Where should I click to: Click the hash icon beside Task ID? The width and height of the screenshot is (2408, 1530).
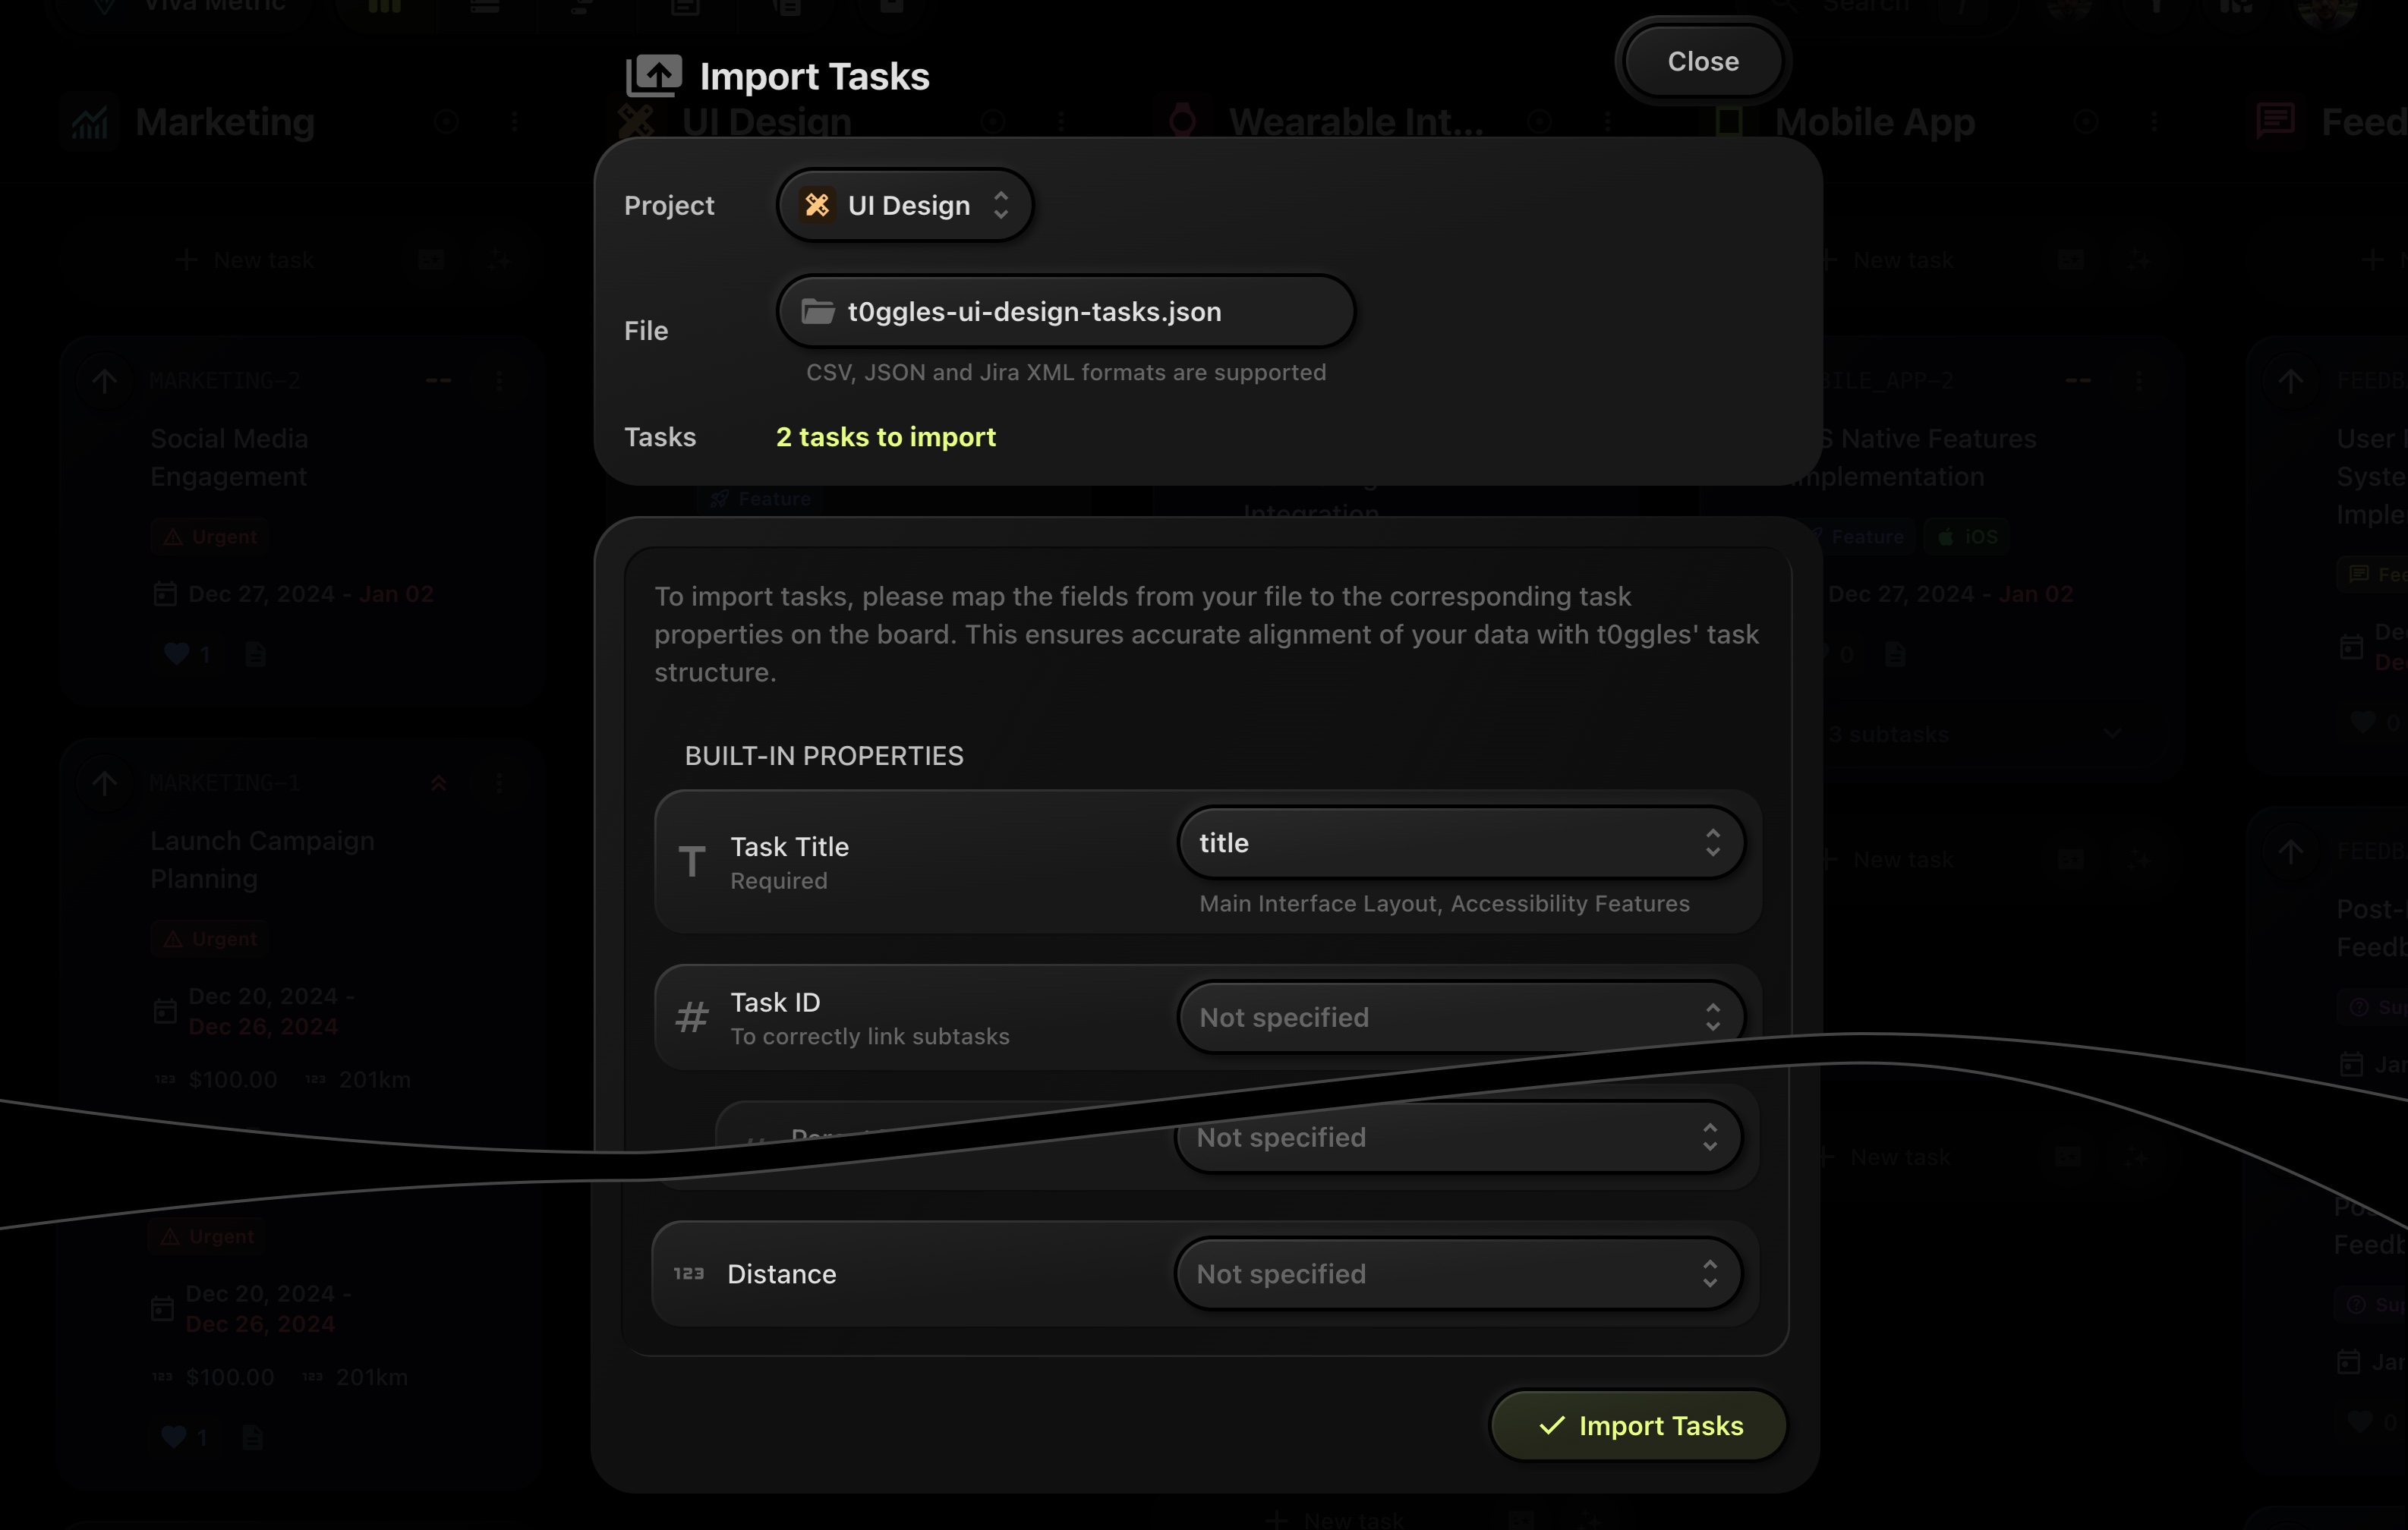692,1018
